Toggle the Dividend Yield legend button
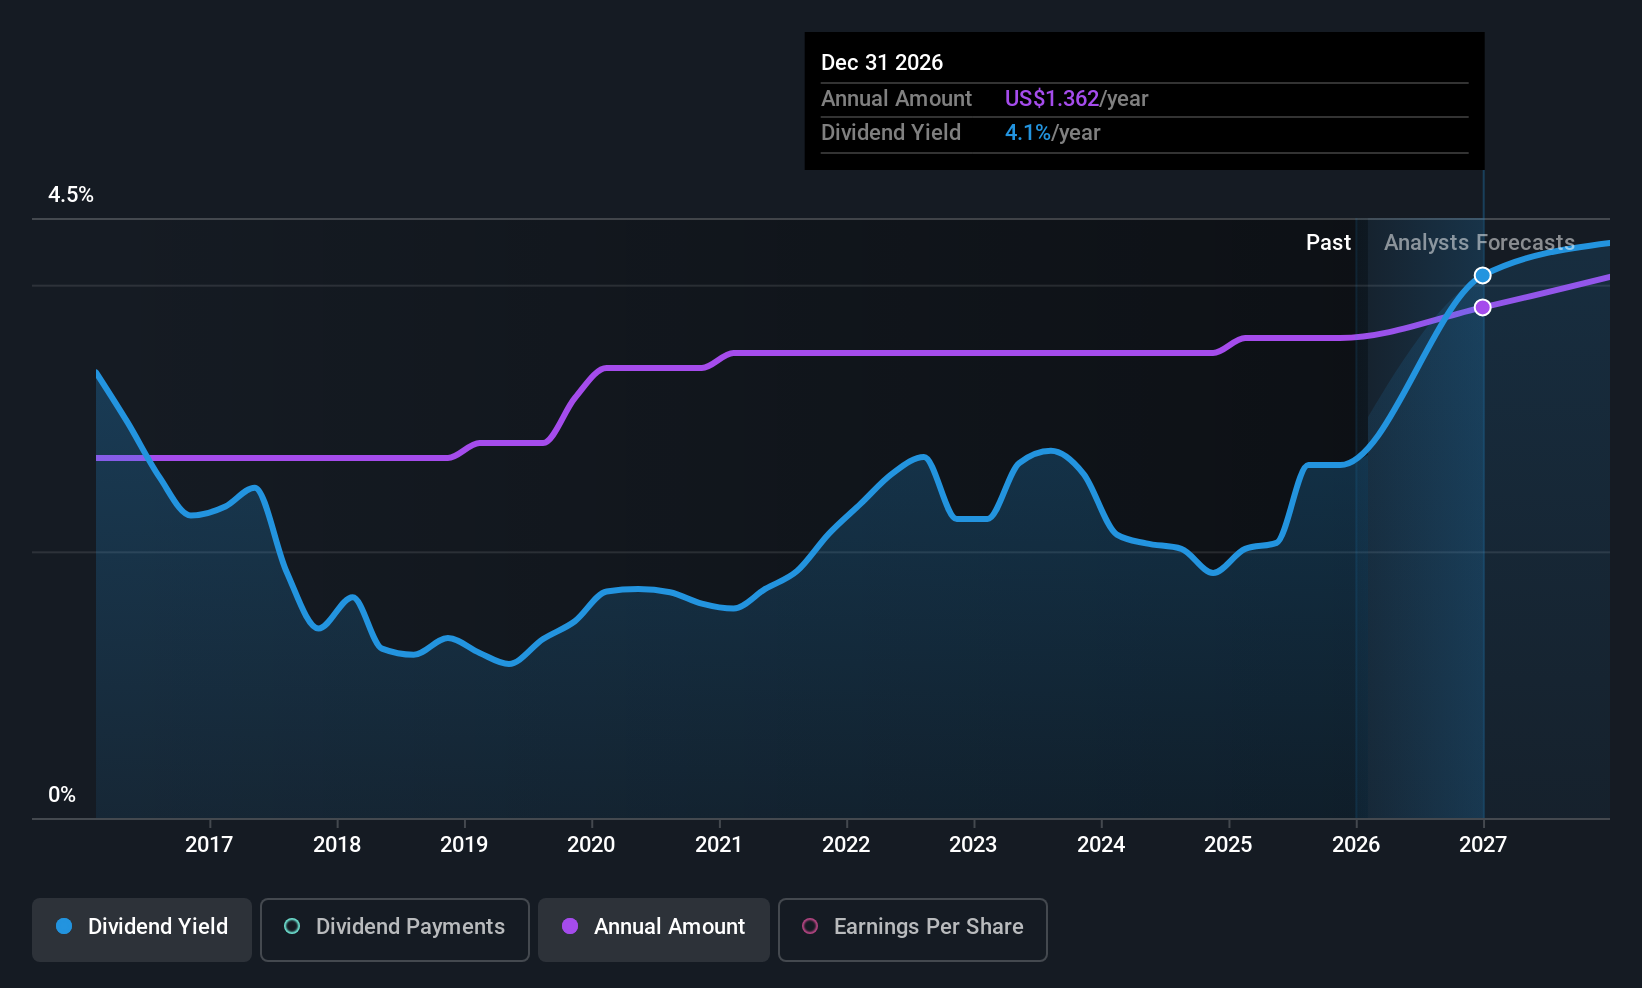Screen dimensions: 1642x988 click(142, 930)
